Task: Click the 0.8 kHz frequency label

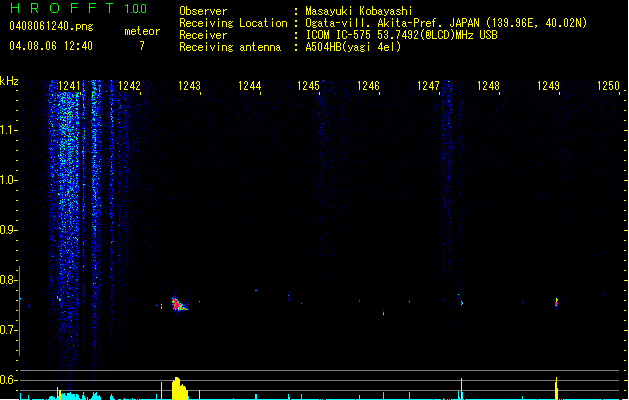Action: (x=7, y=280)
